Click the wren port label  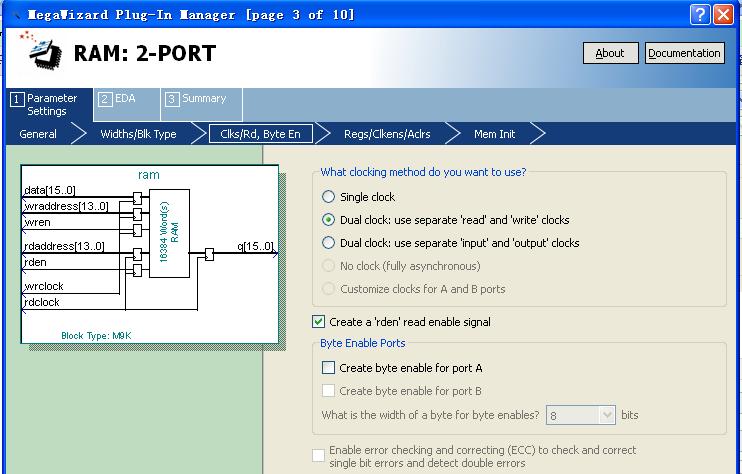pyautogui.click(x=37, y=222)
